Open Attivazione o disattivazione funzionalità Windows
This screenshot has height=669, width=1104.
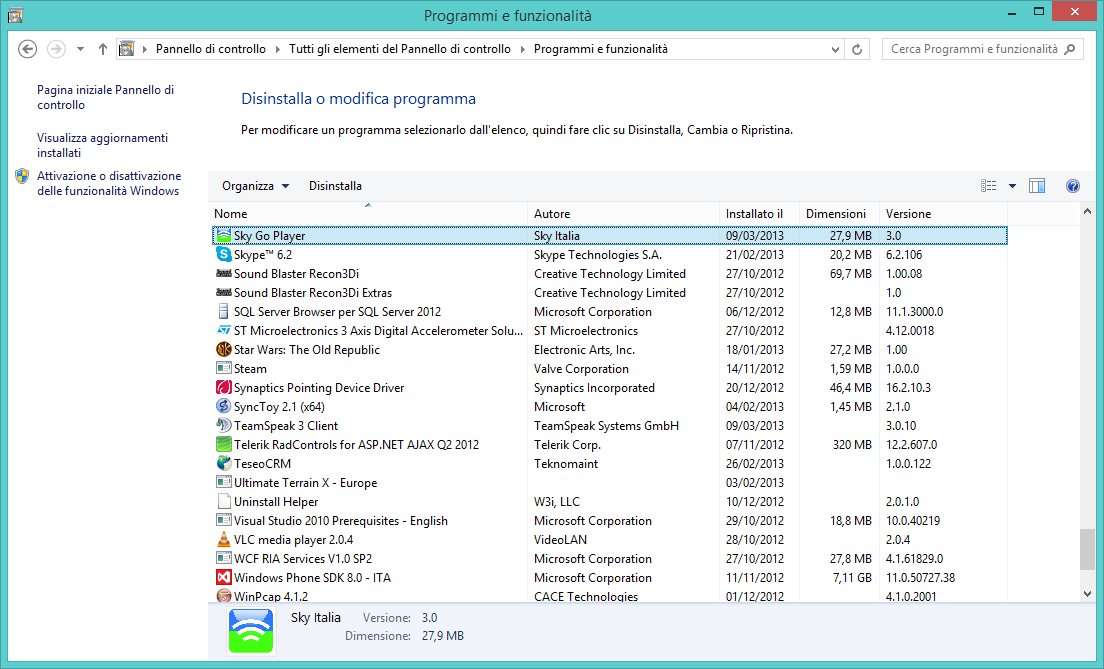(109, 183)
